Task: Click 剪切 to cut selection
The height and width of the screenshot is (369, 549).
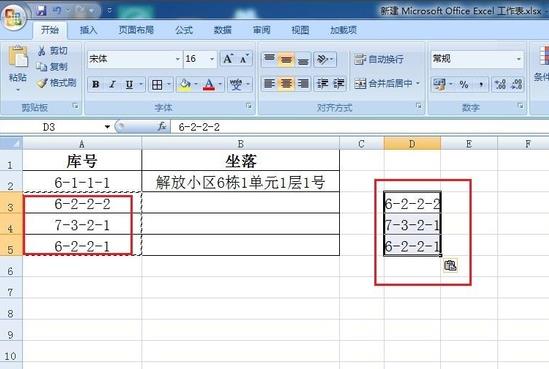Action: pos(53,51)
